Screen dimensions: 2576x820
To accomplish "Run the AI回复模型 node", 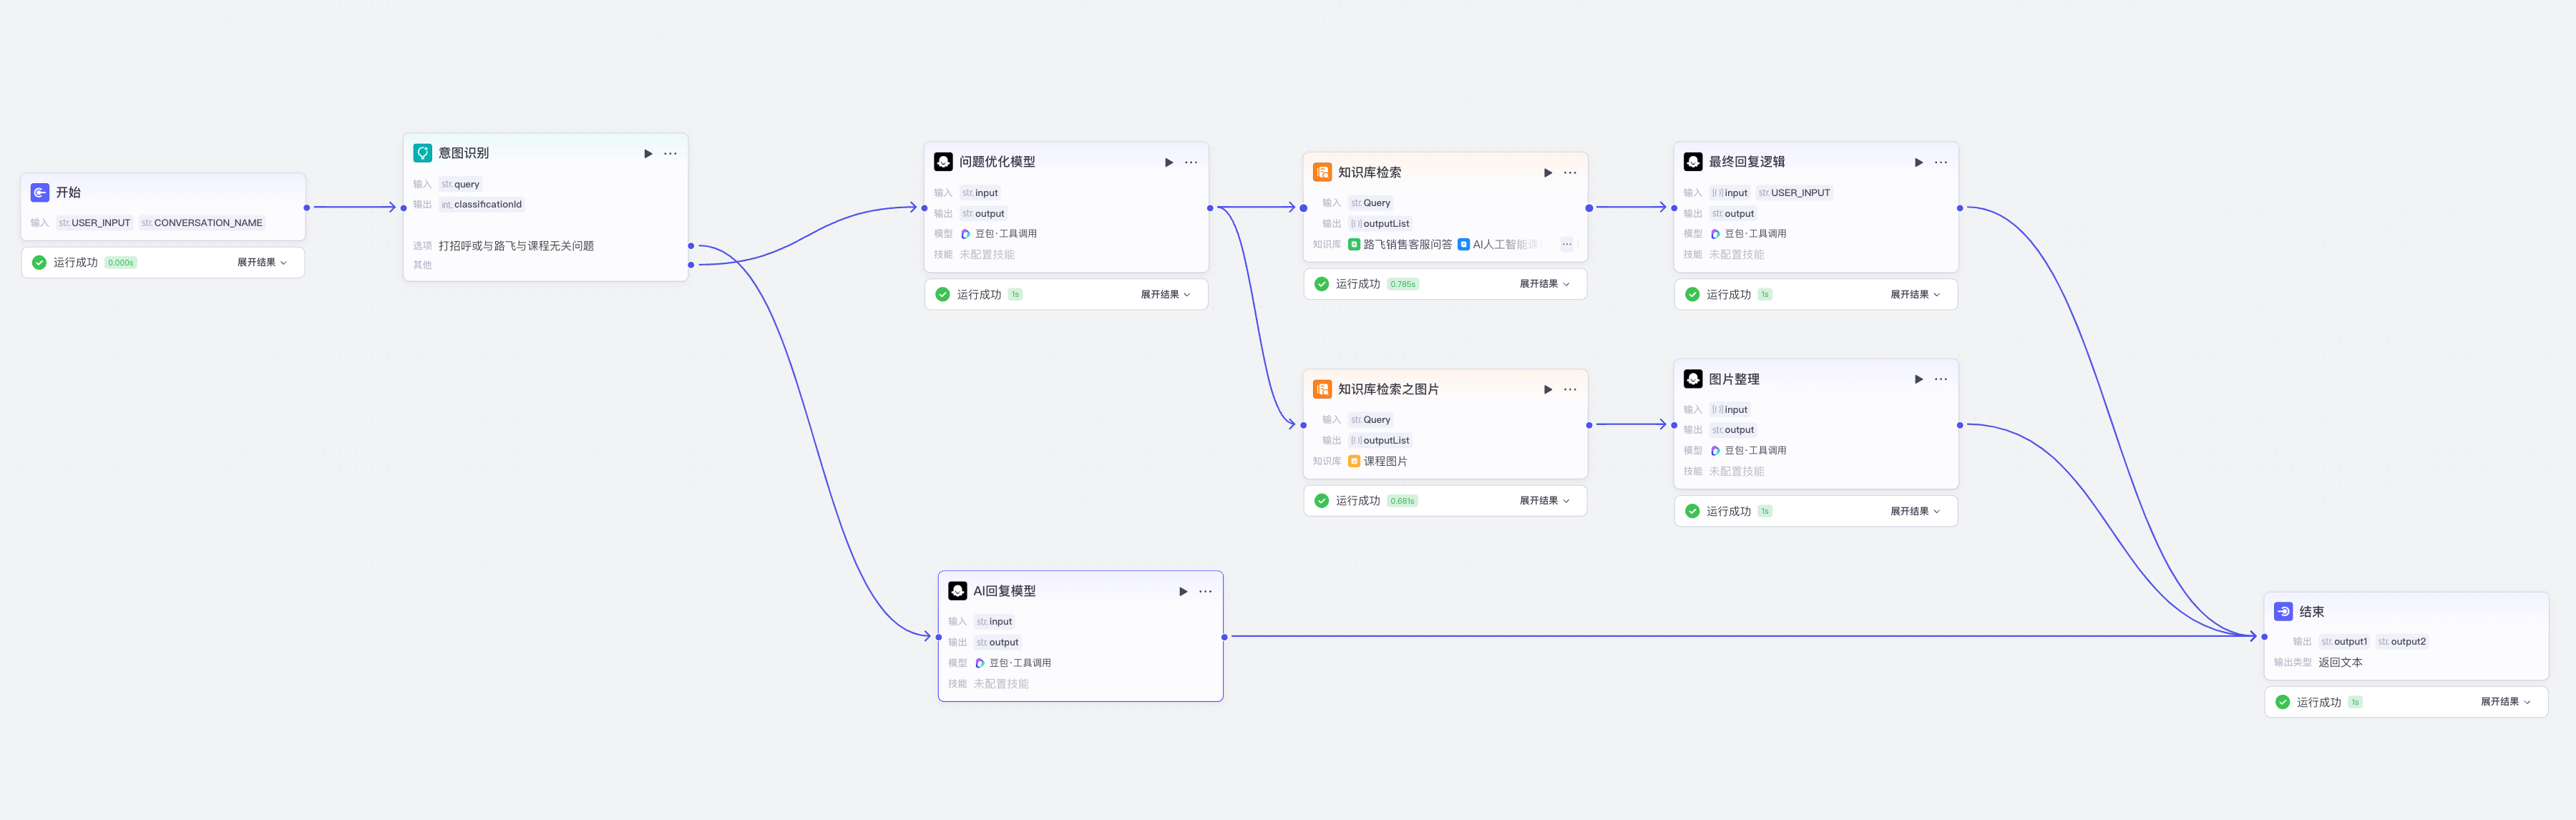I will pyautogui.click(x=1183, y=591).
